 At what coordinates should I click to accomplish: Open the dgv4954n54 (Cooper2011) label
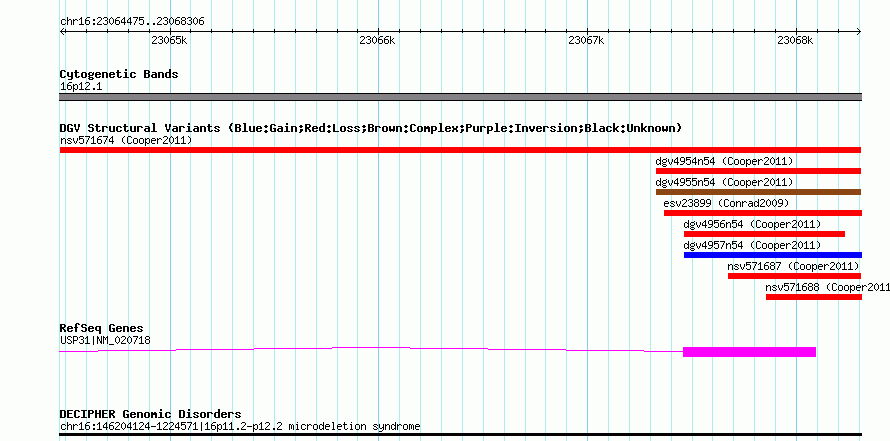724,161
